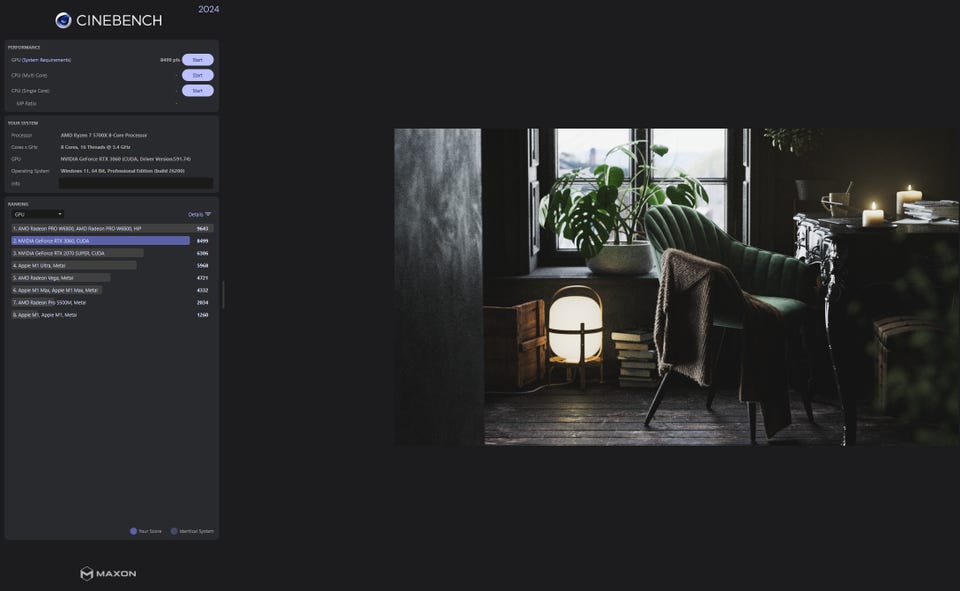The image size is (960, 591).
Task: Select the AMD Radeon Vega, Metal row
Action: (112, 277)
